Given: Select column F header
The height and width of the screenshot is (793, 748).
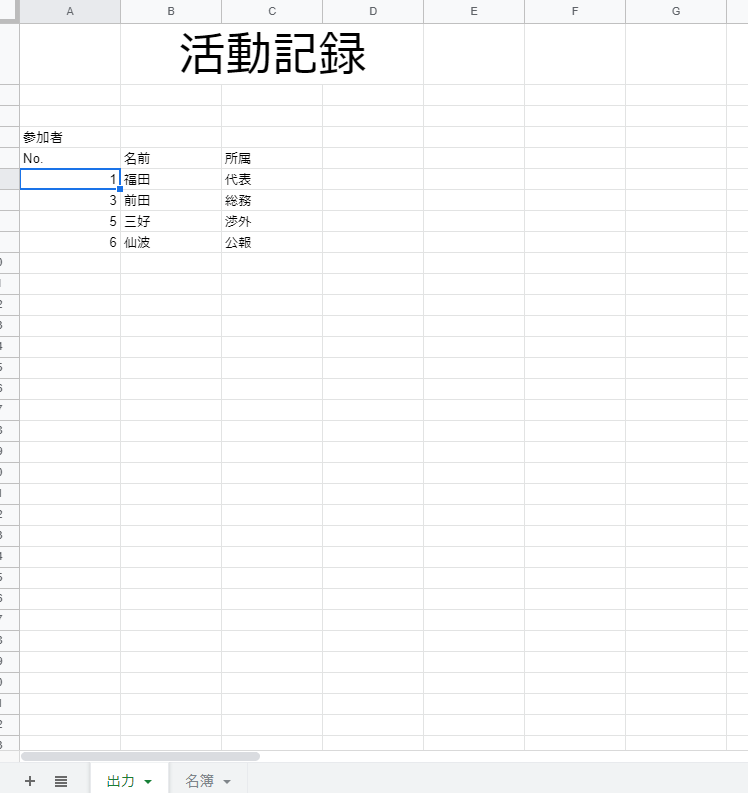Looking at the screenshot, I should pos(575,11).
